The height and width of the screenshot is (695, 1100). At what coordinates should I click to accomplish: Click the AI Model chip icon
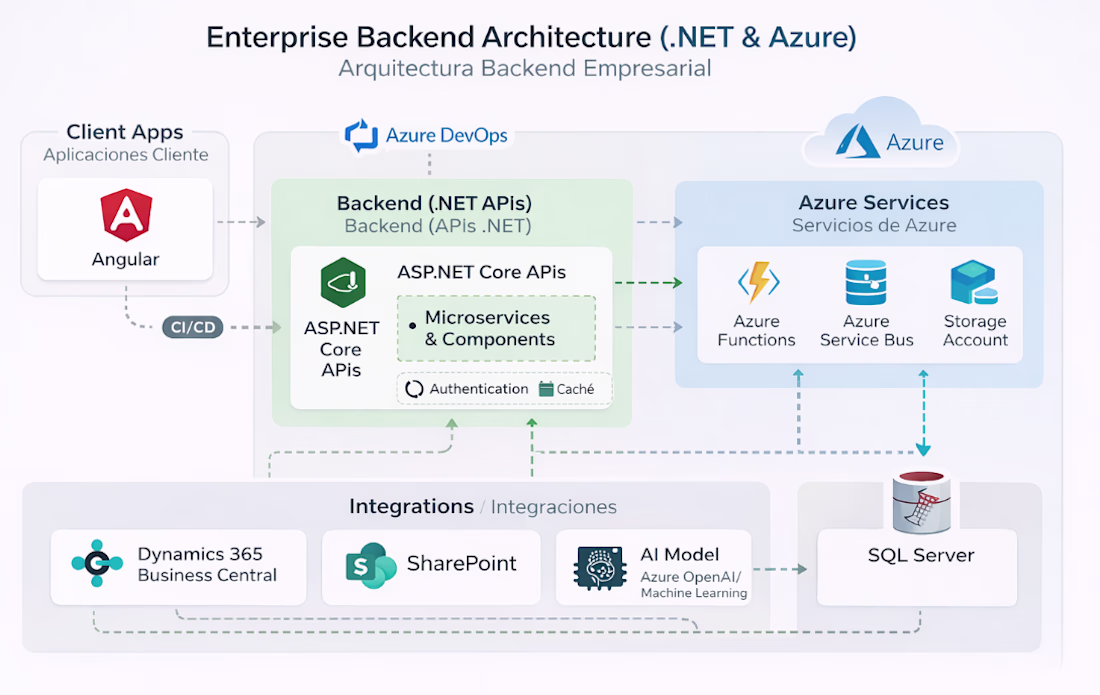[x=600, y=568]
